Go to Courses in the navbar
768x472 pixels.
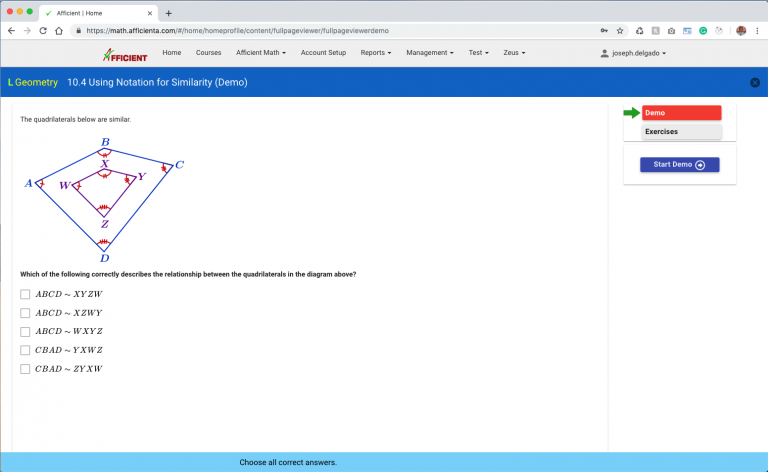[208, 52]
